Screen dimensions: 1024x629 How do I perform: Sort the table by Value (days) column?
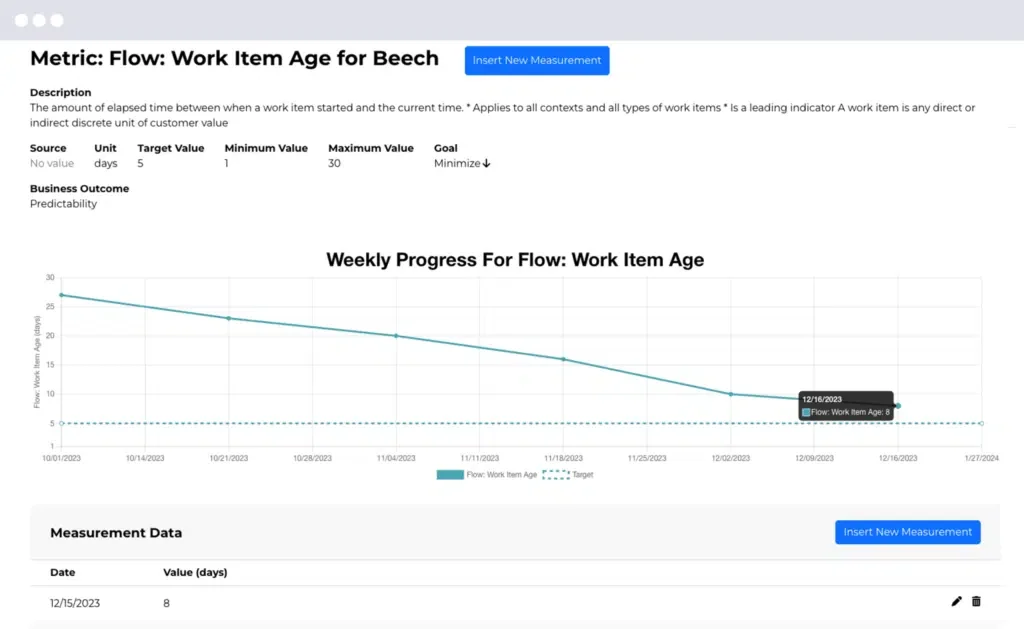[194, 572]
